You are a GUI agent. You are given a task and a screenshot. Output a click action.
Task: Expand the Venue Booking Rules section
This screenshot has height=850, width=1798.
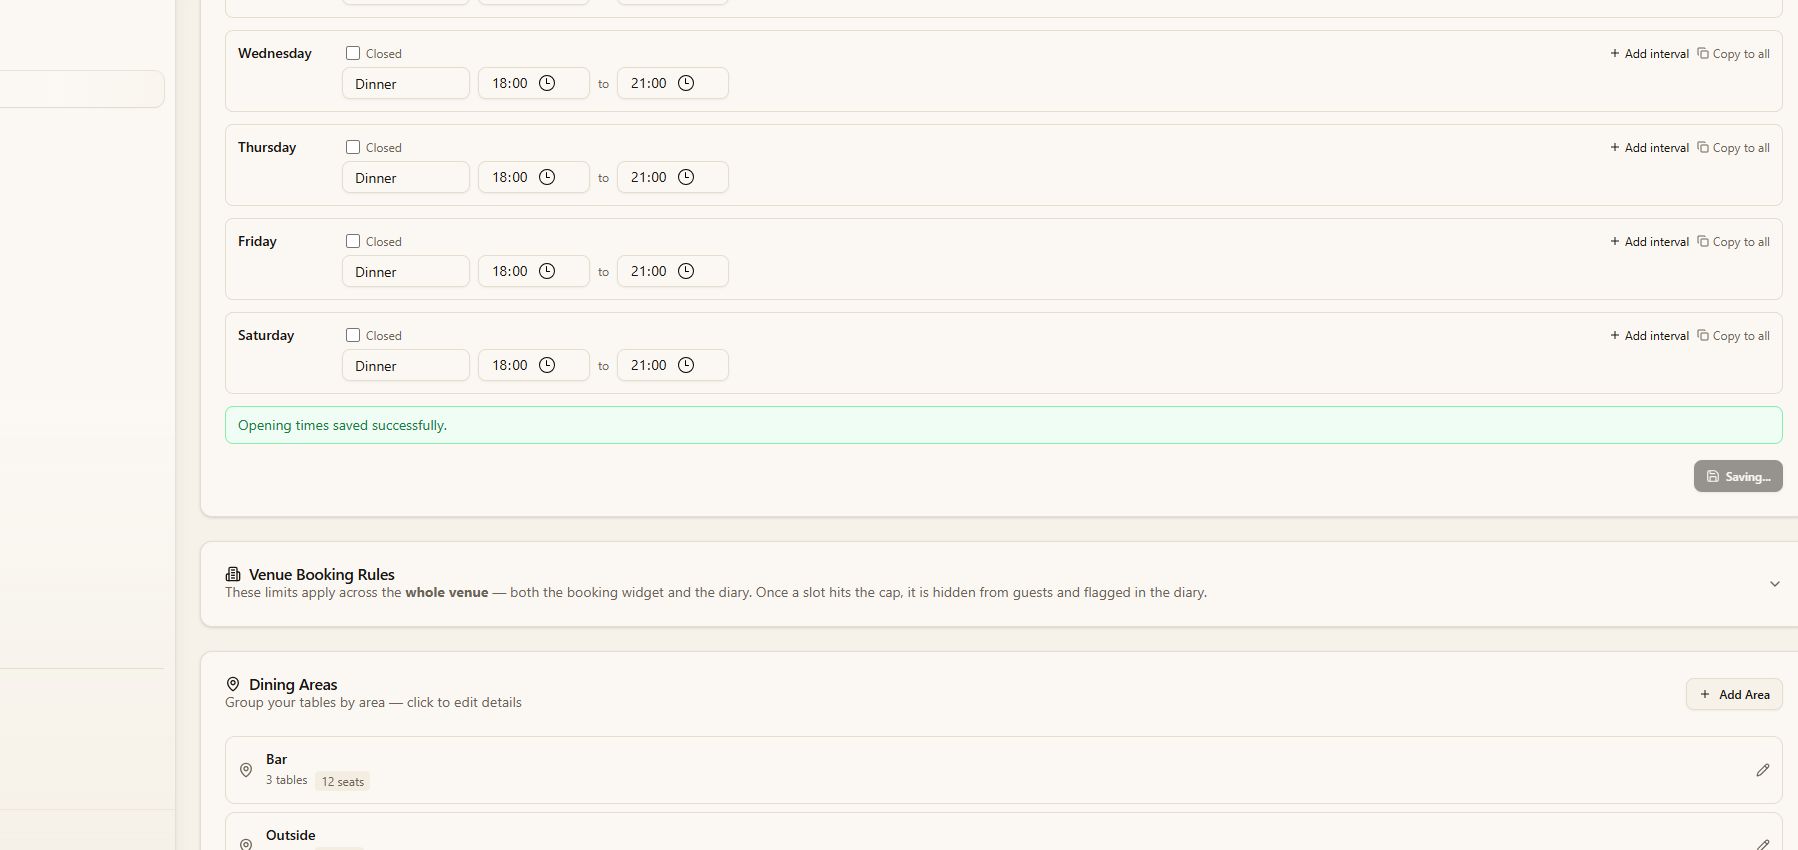coord(1774,584)
